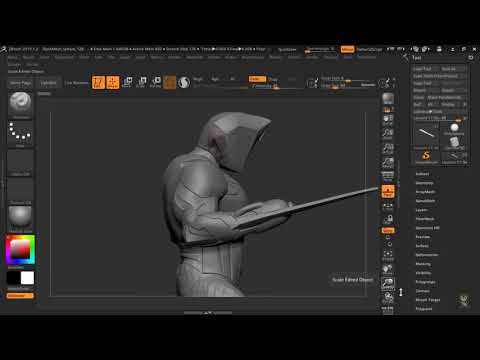Image resolution: width=480 pixels, height=360 pixels.
Task: Click the Scale Edited Object icon
Action: [388, 283]
